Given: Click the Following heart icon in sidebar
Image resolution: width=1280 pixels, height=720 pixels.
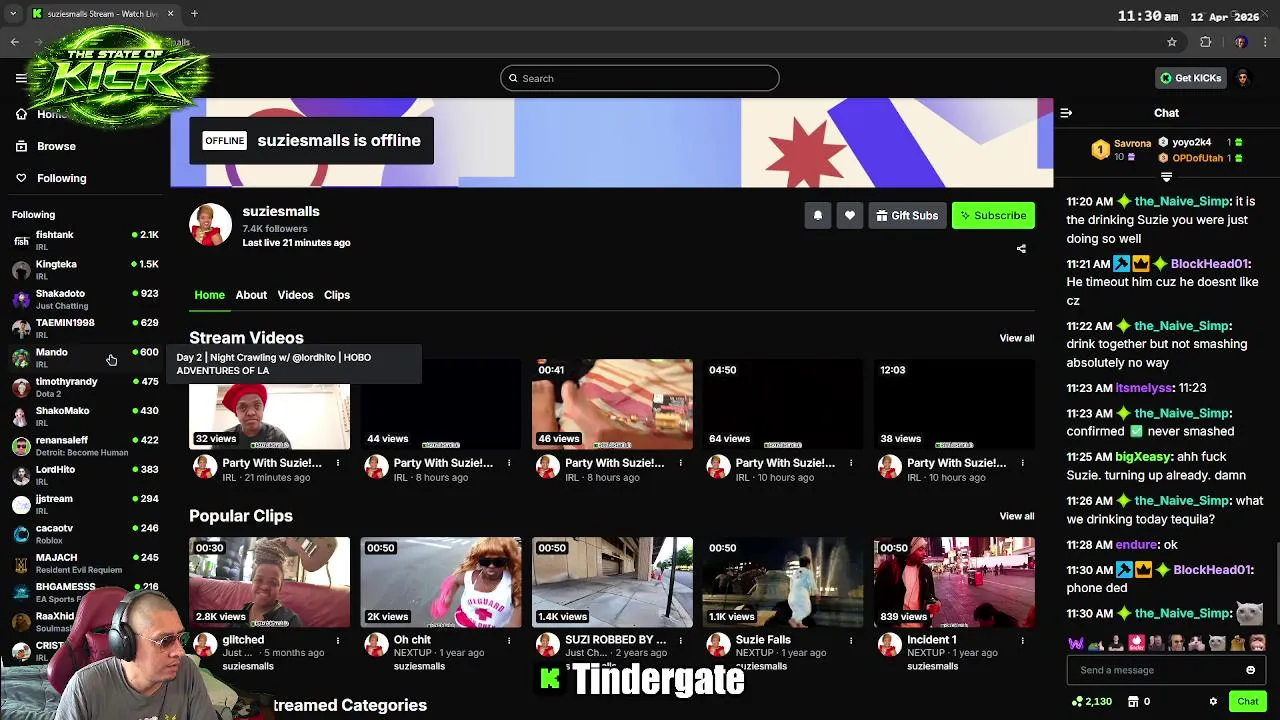Looking at the screenshot, I should 21,178.
